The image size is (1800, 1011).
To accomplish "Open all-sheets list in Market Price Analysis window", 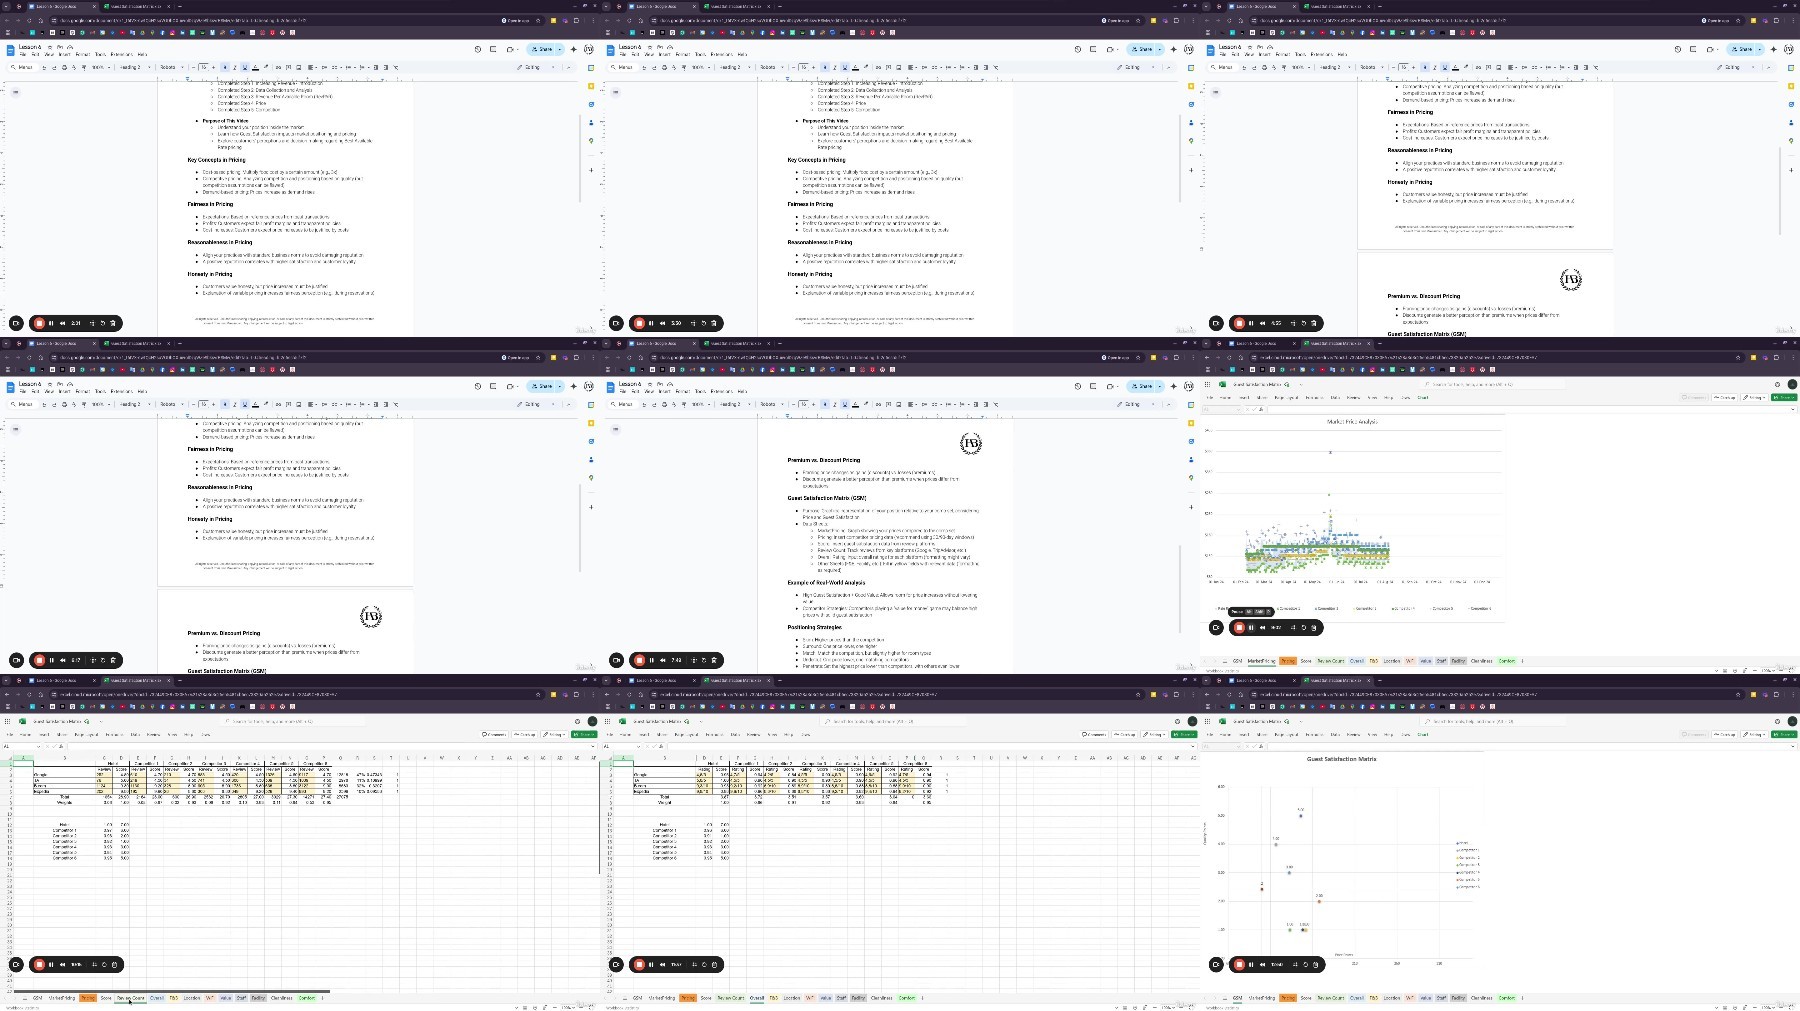I will pyautogui.click(x=1225, y=661).
